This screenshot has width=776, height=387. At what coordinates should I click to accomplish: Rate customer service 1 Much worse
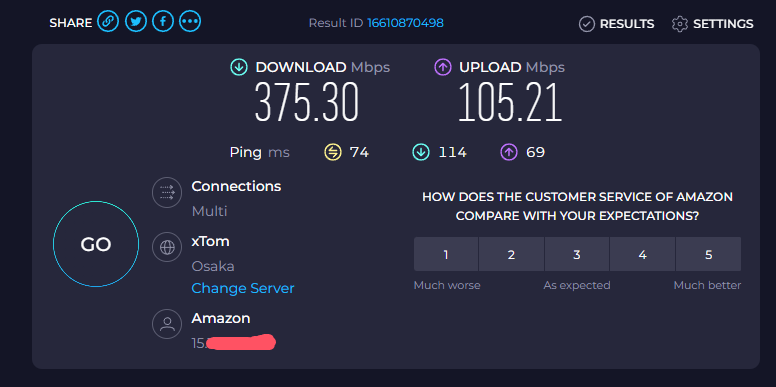point(446,254)
